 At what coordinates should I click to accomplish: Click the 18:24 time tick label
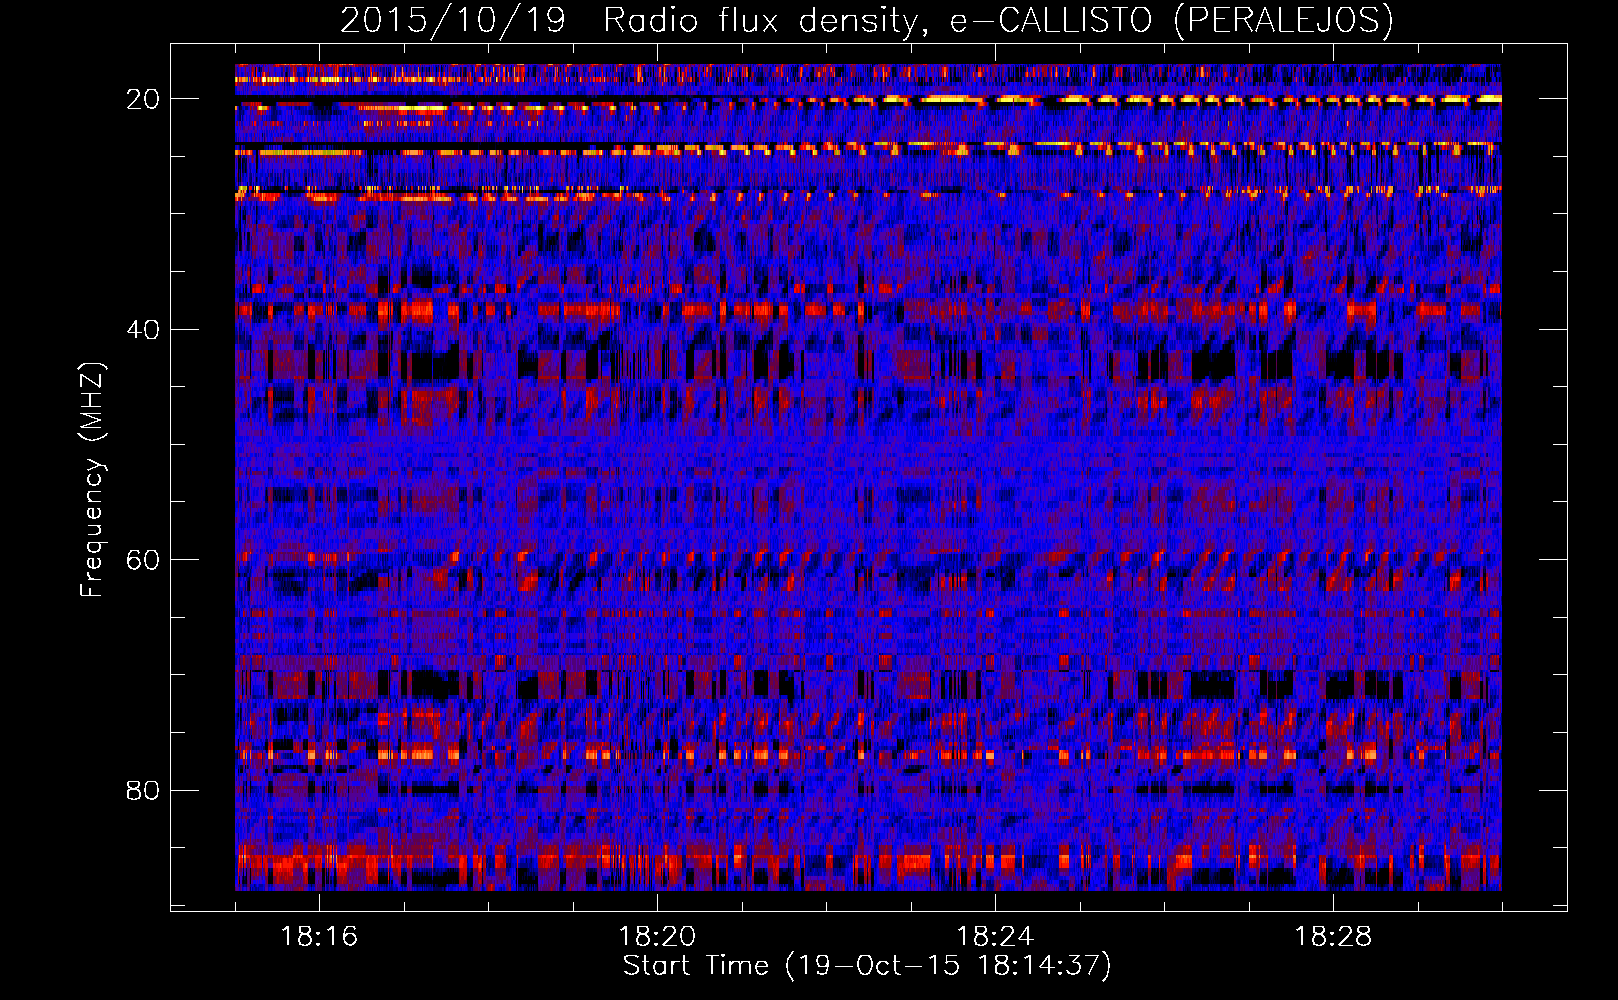coord(995,937)
